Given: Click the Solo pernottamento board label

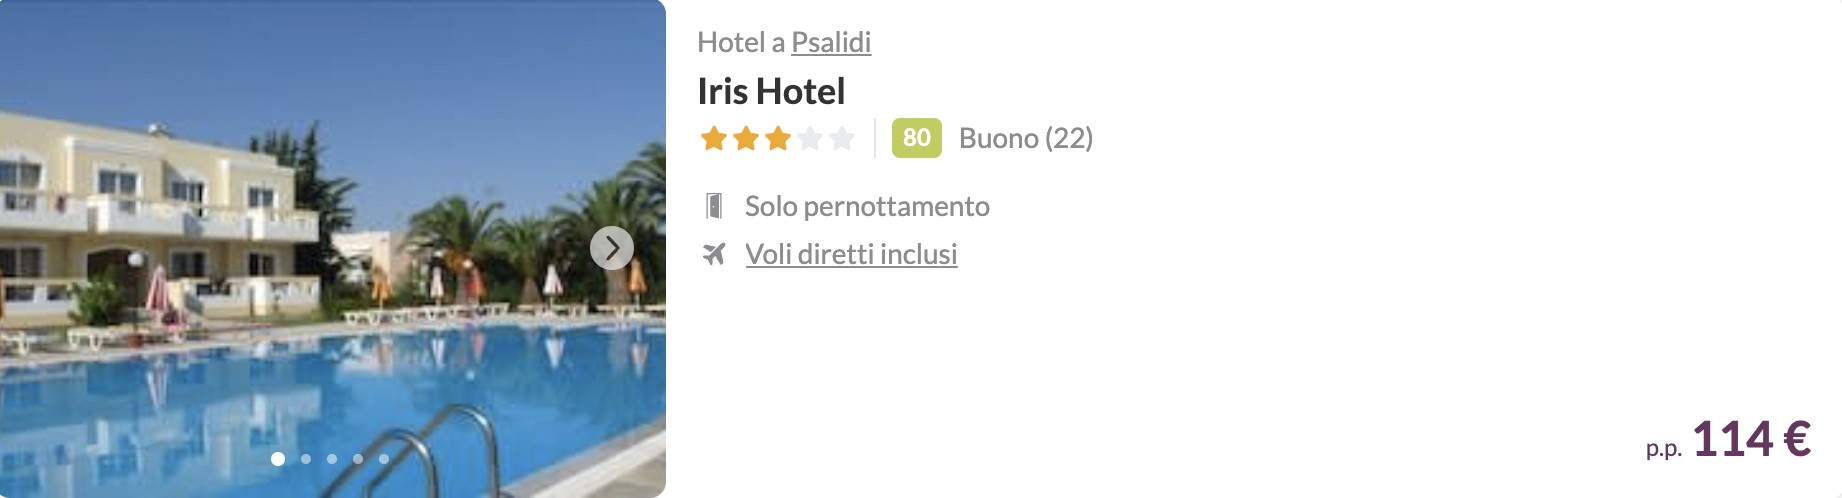Looking at the screenshot, I should (x=867, y=206).
